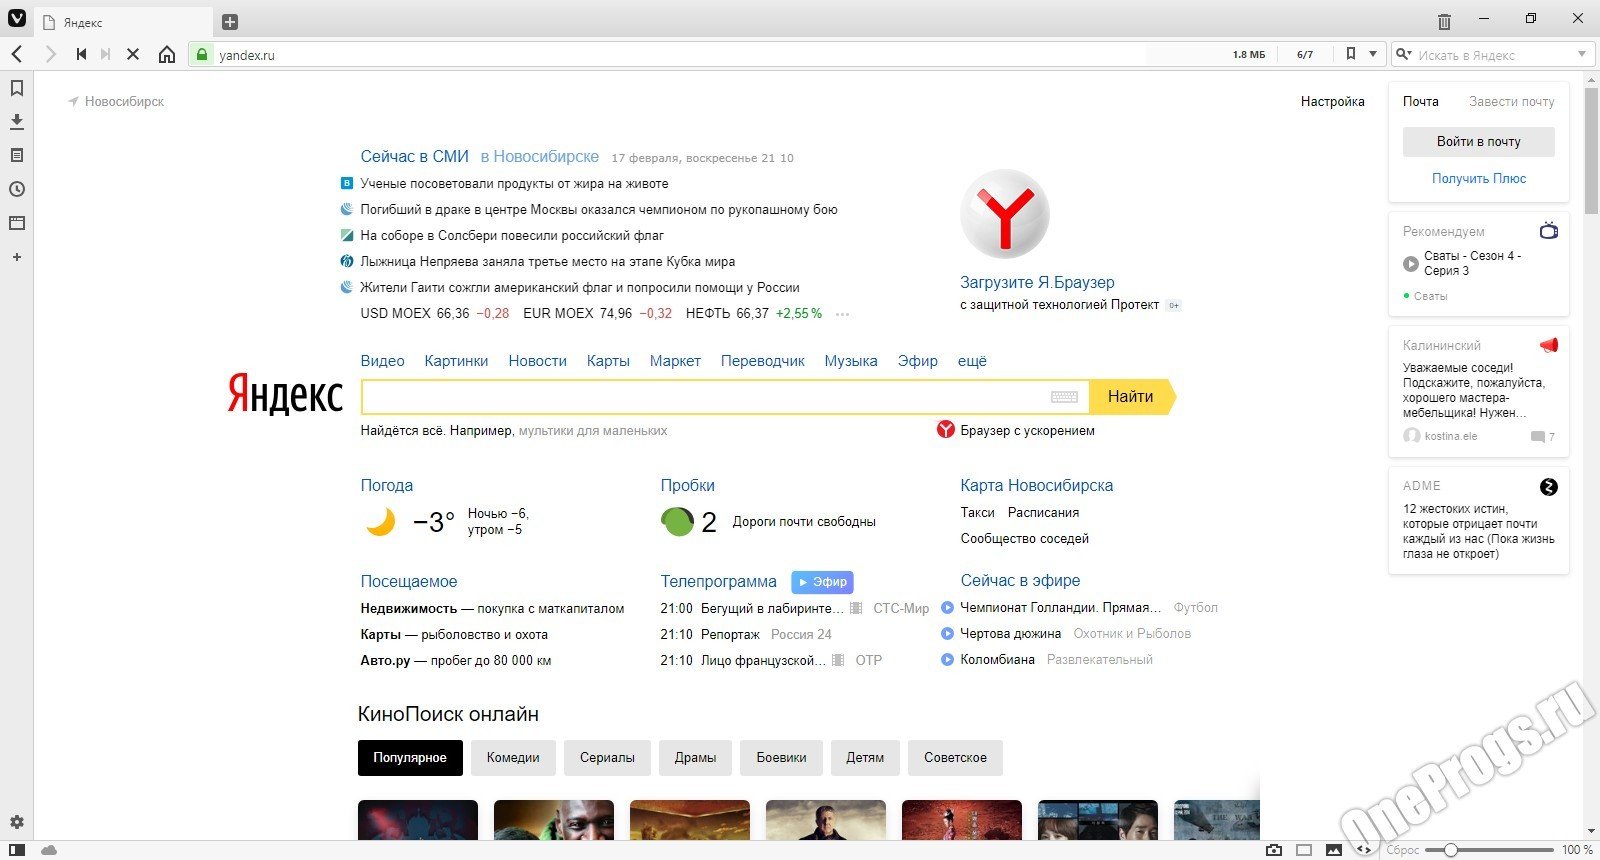This screenshot has width=1600, height=860.
Task: Open the Настройка link
Action: click(x=1332, y=101)
